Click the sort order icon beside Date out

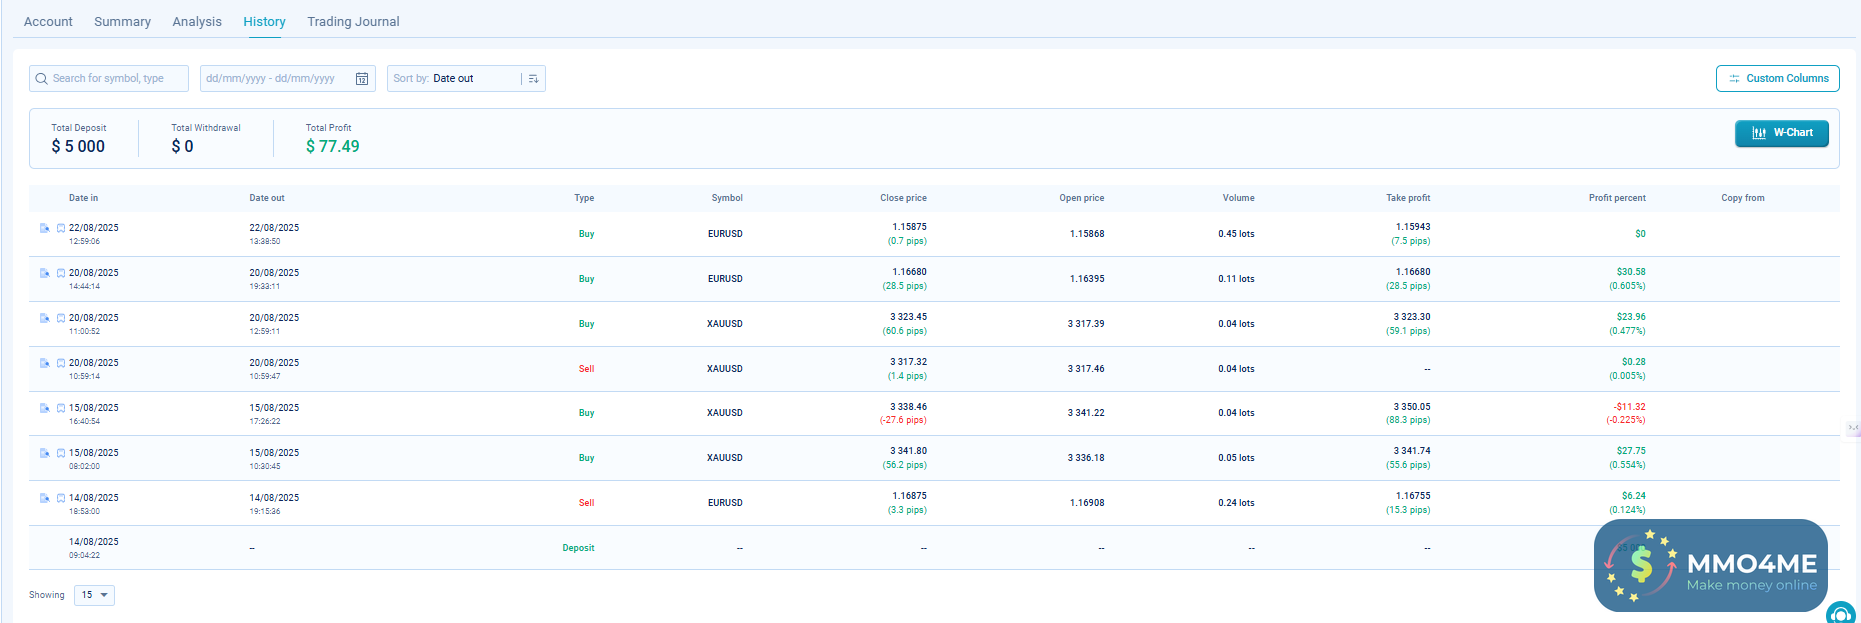coord(533,79)
